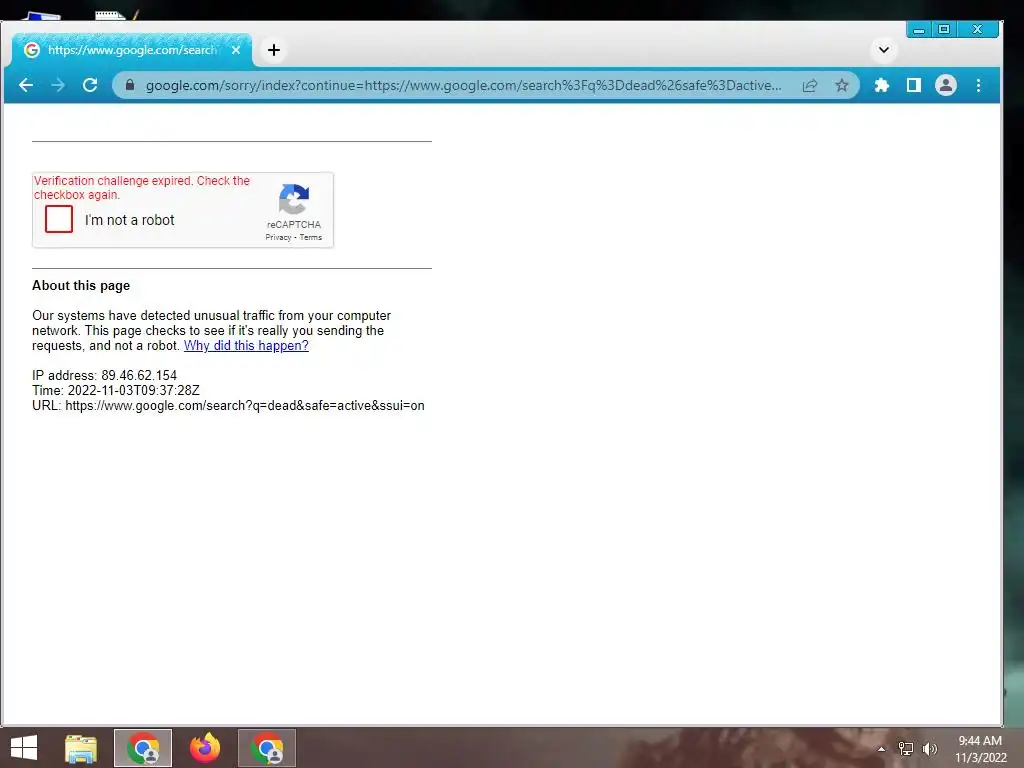The width and height of the screenshot is (1024, 768).
Task: Click the URL line with q=dead
Action: pyautogui.click(x=228, y=406)
